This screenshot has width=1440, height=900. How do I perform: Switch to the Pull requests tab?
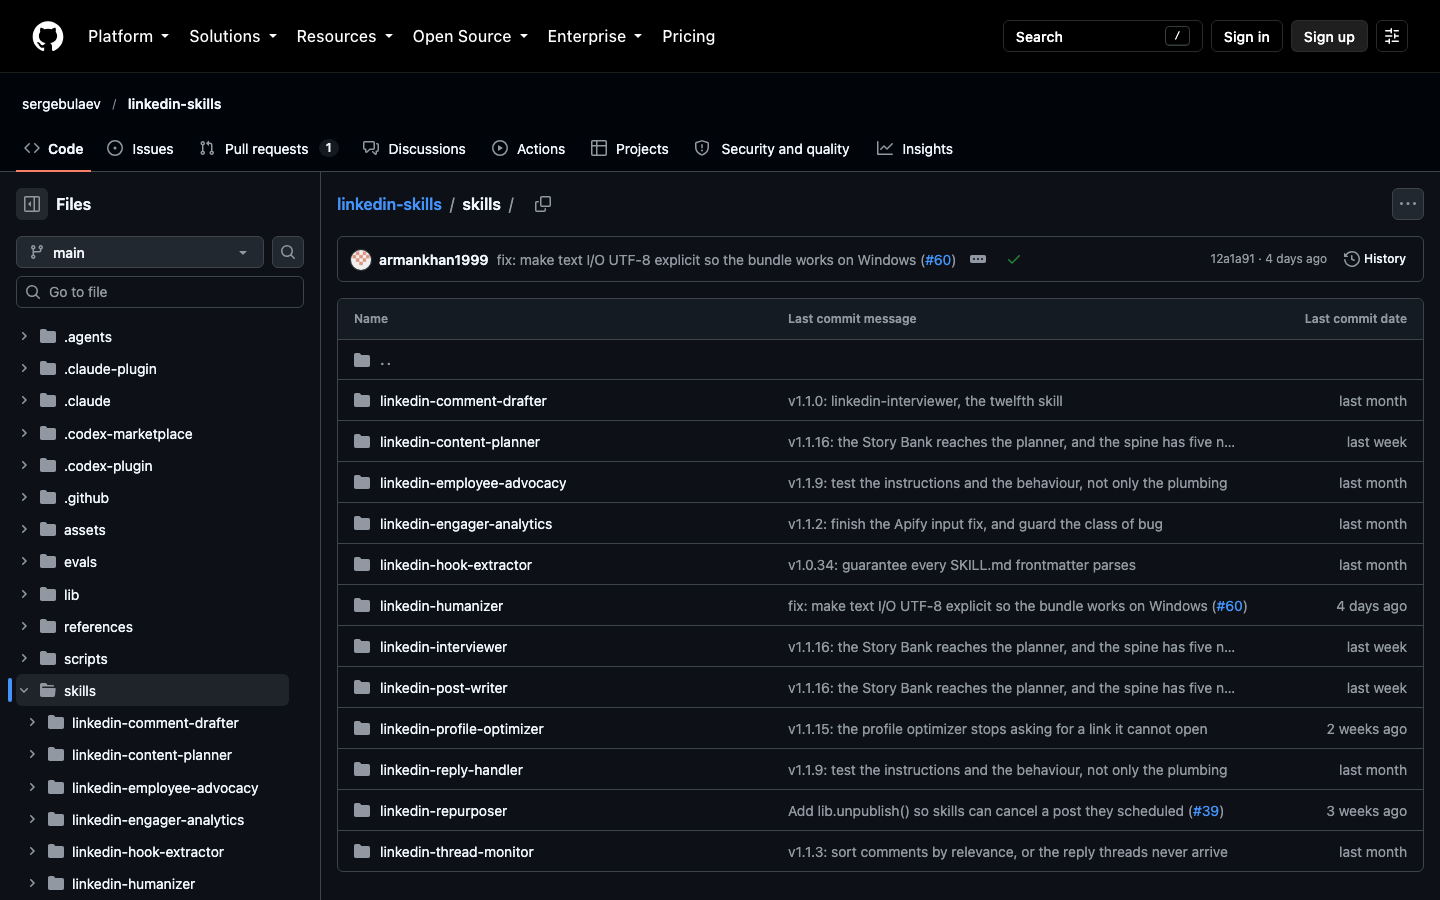pos(268,149)
